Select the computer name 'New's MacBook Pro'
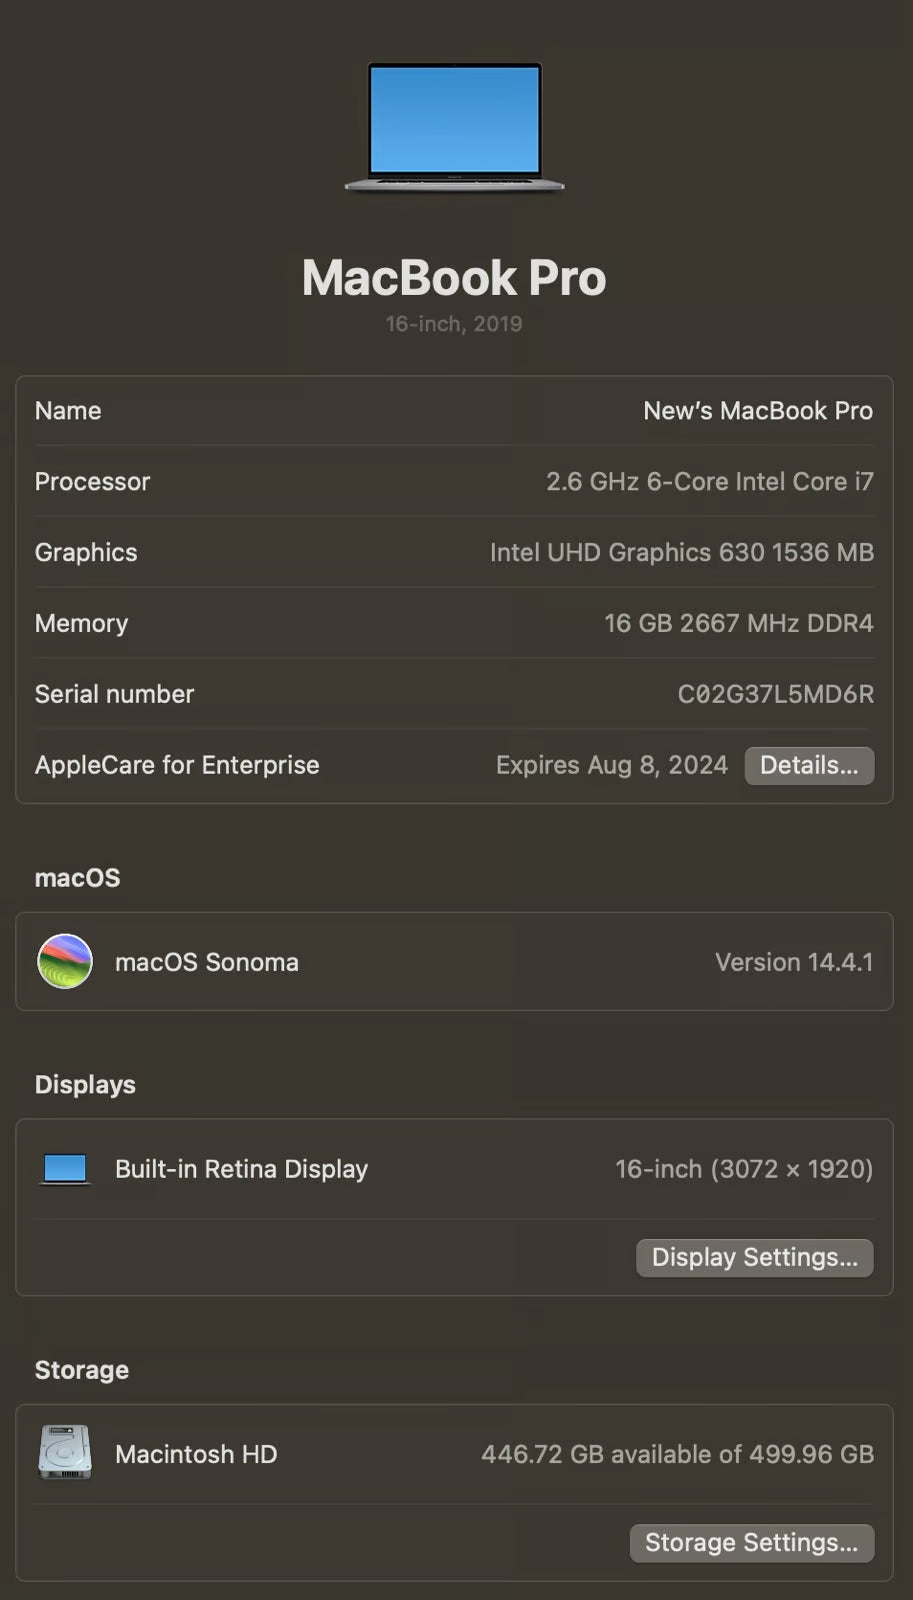The width and height of the screenshot is (913, 1600). pyautogui.click(x=758, y=411)
